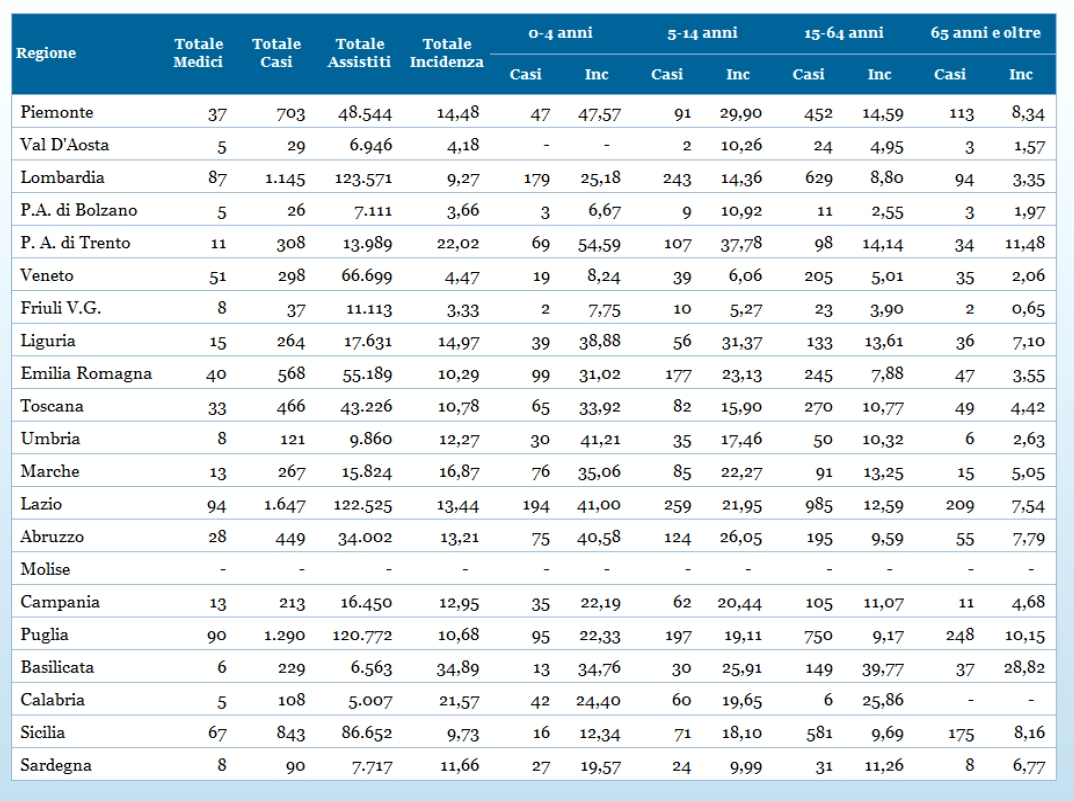Select Lazio assistiti value 122.525

tap(363, 506)
